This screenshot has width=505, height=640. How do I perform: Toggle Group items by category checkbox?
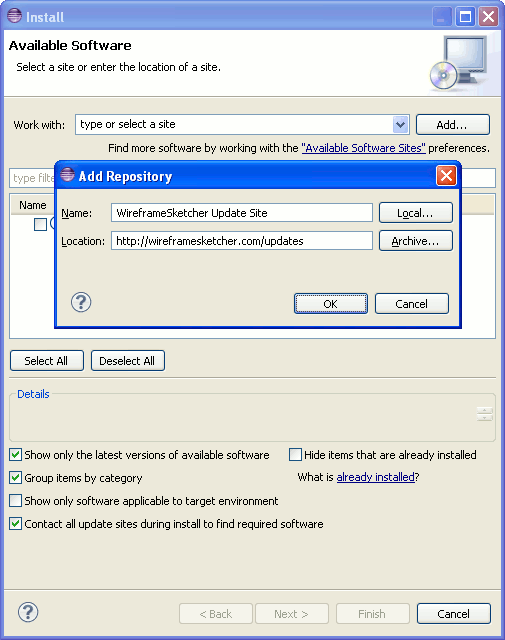(16, 478)
